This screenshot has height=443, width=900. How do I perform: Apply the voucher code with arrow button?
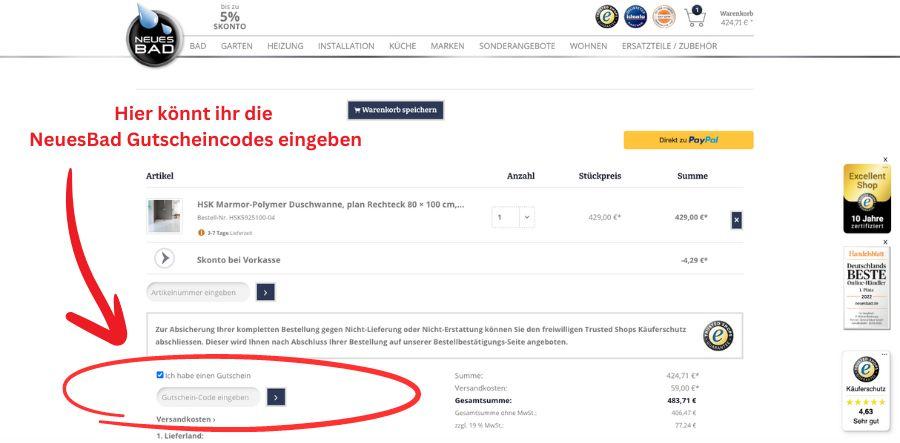pyautogui.click(x=277, y=397)
